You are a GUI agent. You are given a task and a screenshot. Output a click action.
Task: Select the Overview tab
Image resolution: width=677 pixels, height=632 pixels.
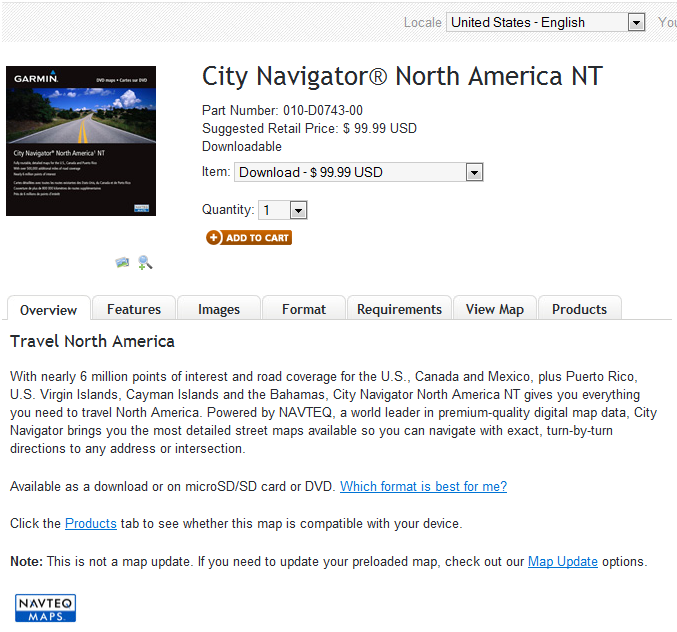tap(48, 310)
